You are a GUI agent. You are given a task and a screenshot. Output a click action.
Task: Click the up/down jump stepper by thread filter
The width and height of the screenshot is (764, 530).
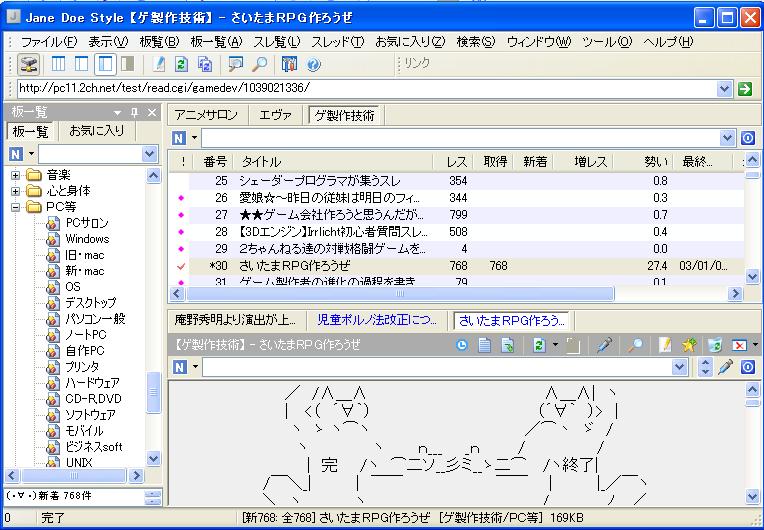pos(705,367)
